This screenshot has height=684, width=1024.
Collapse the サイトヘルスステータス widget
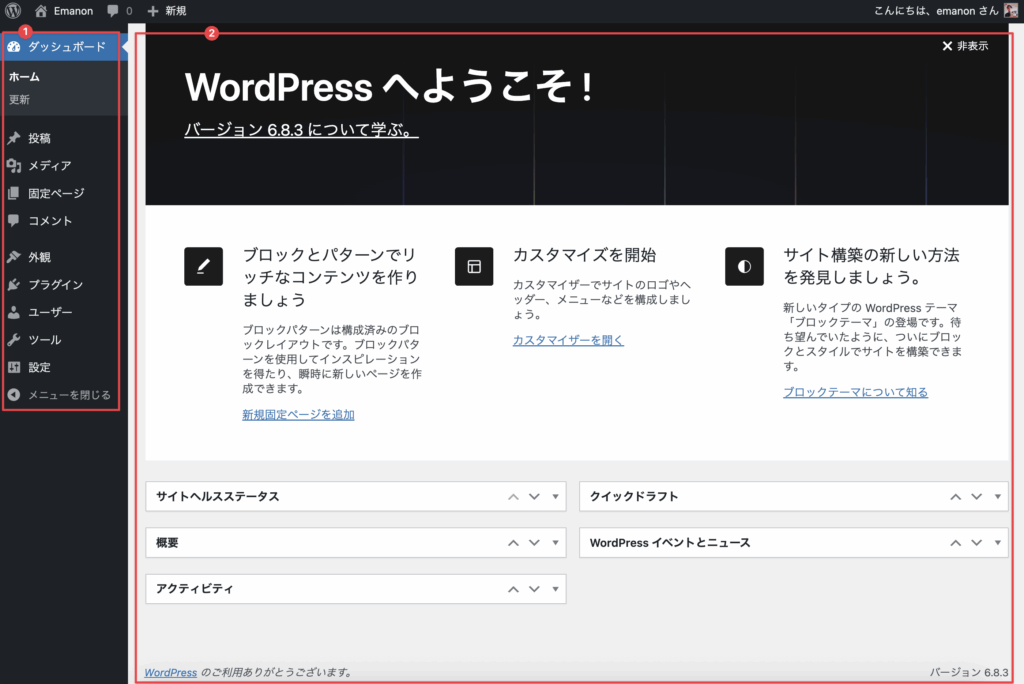tap(513, 496)
